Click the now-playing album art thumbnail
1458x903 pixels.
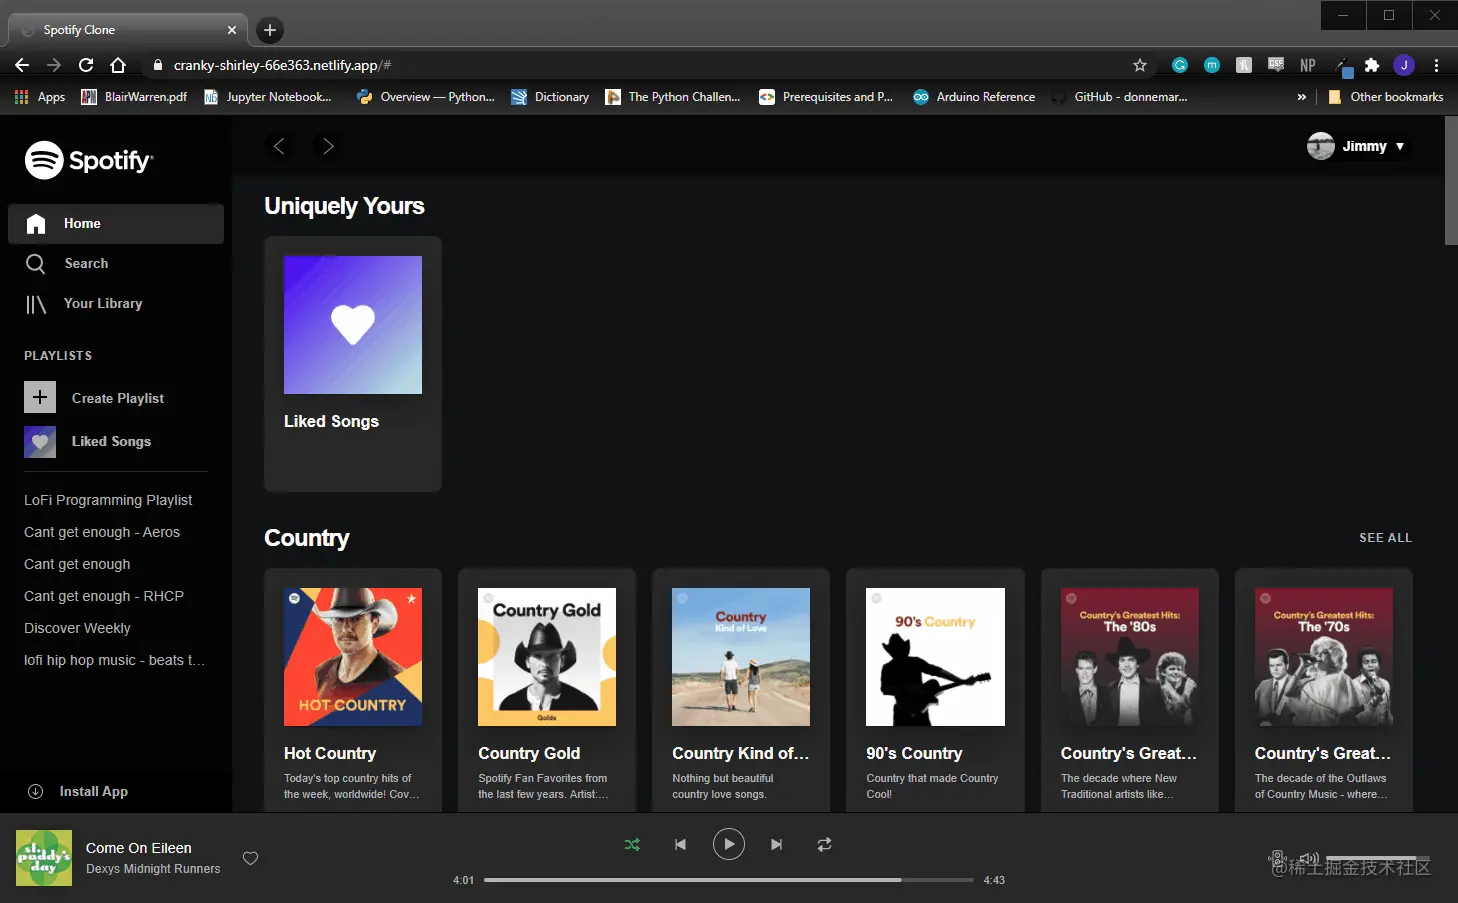tap(44, 858)
